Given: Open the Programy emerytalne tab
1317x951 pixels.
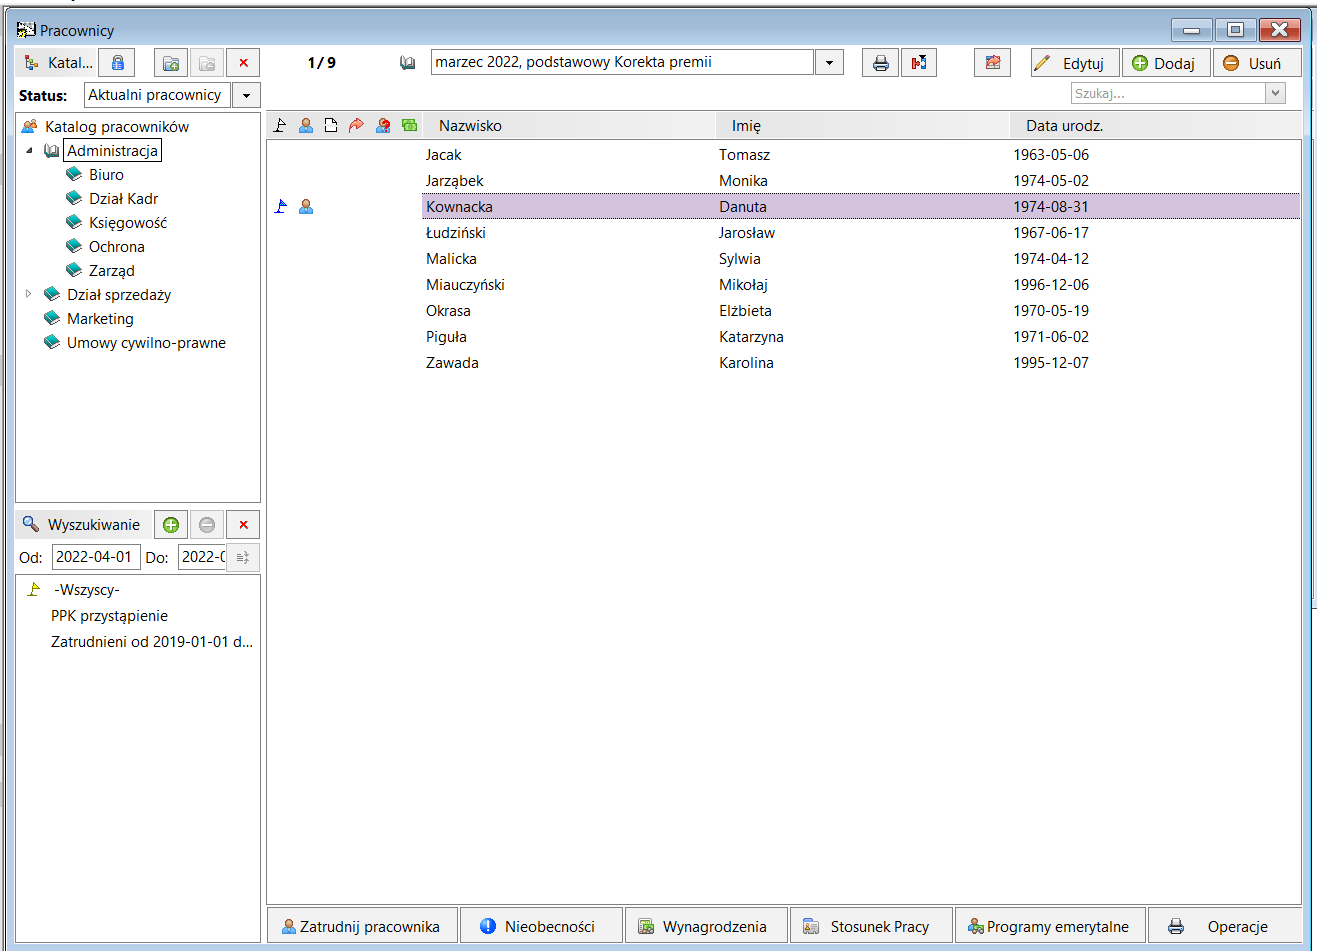Looking at the screenshot, I should click(x=1050, y=926).
